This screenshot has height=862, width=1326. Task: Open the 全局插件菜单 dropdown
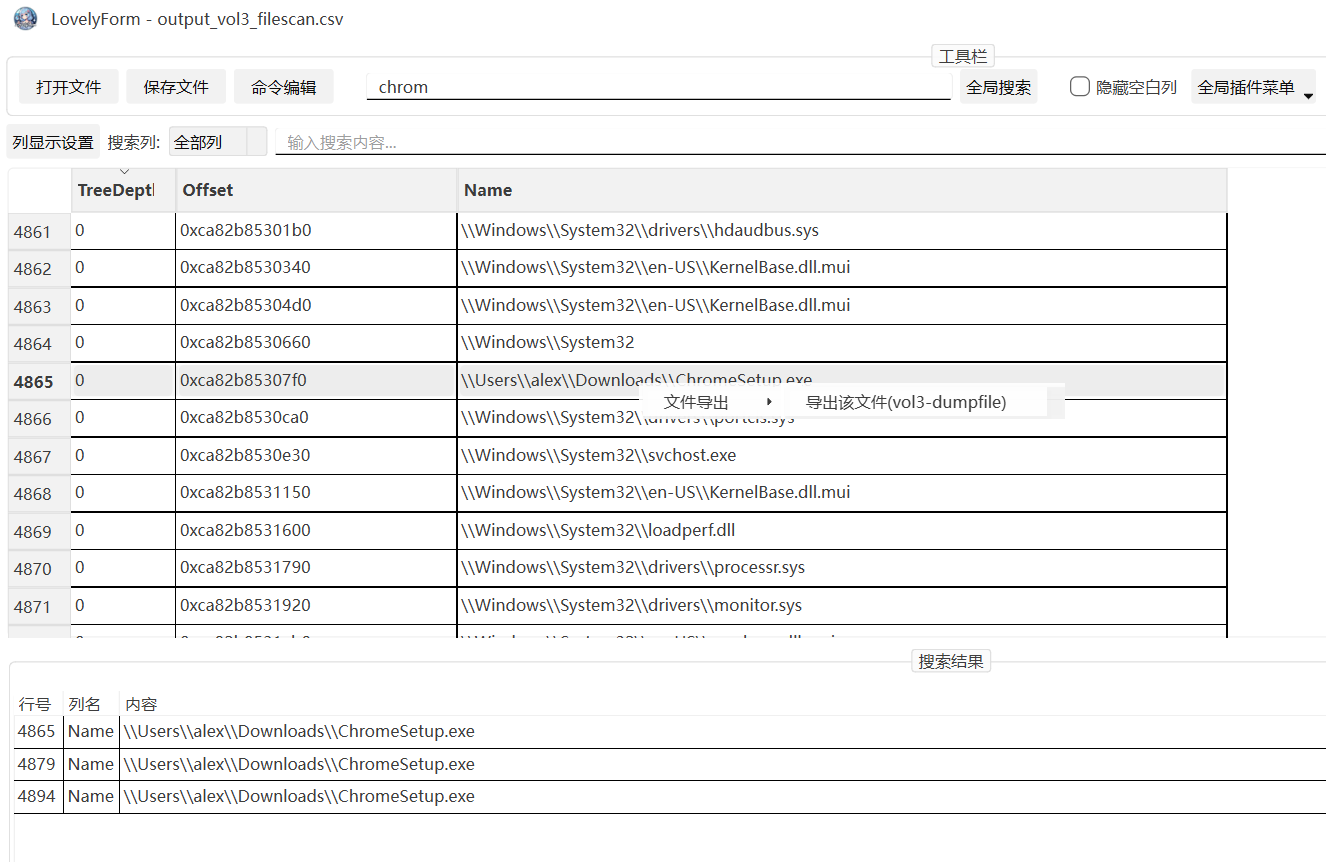pos(1255,87)
